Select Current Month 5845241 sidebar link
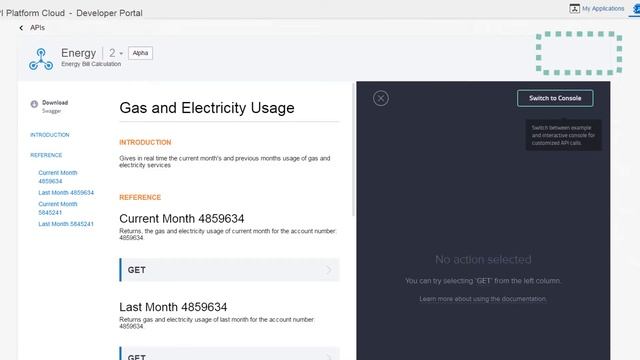The width and height of the screenshot is (640, 360). [58, 208]
